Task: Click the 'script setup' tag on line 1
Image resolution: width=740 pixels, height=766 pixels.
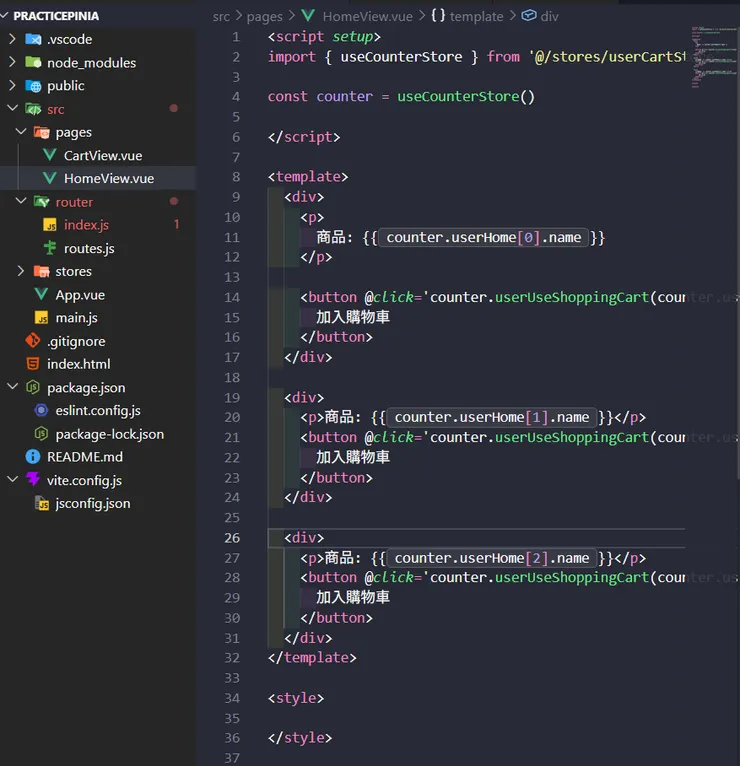Action: click(324, 37)
